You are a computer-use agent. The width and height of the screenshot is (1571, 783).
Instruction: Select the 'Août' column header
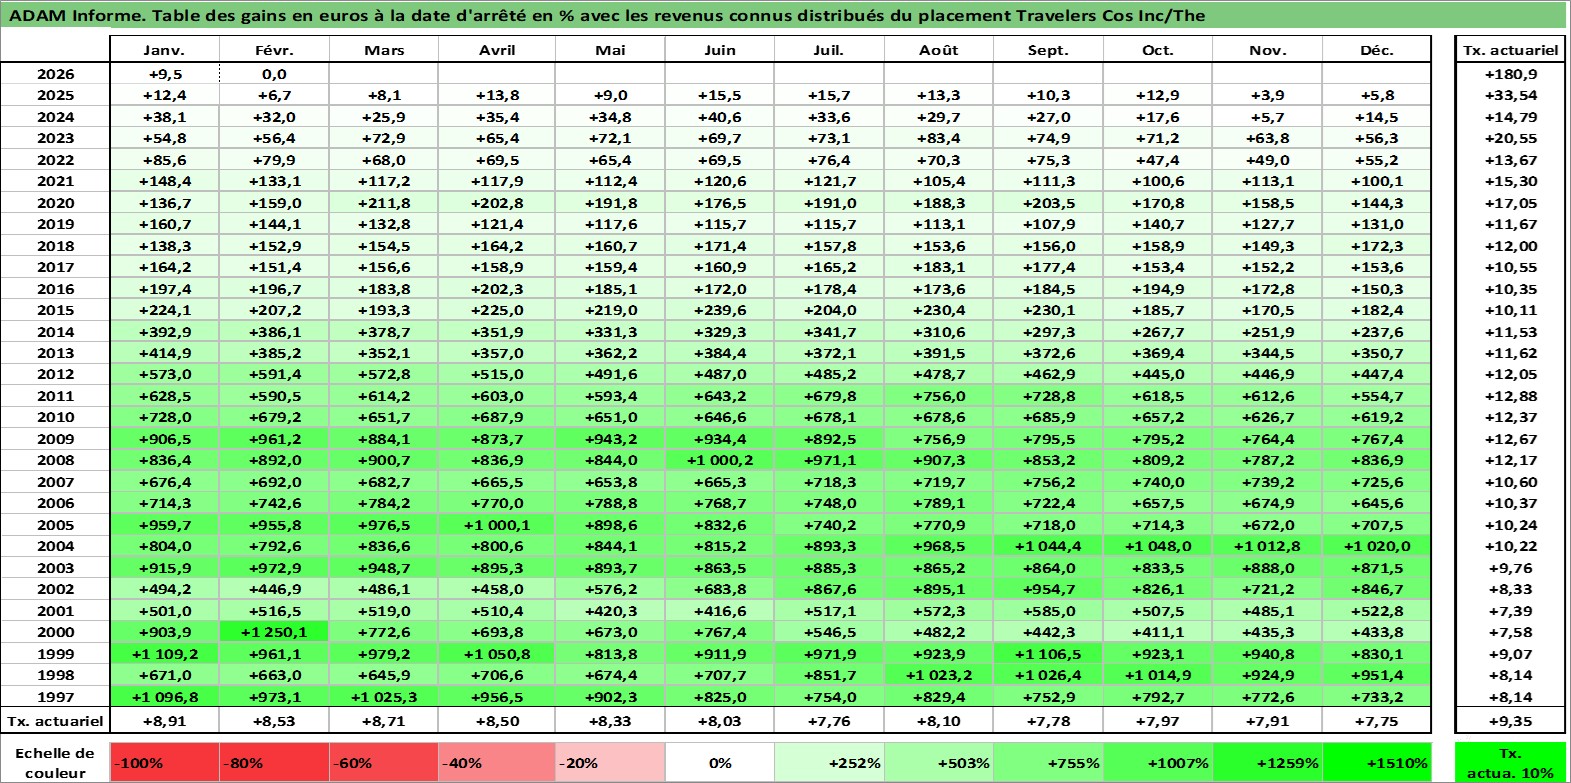coord(939,50)
